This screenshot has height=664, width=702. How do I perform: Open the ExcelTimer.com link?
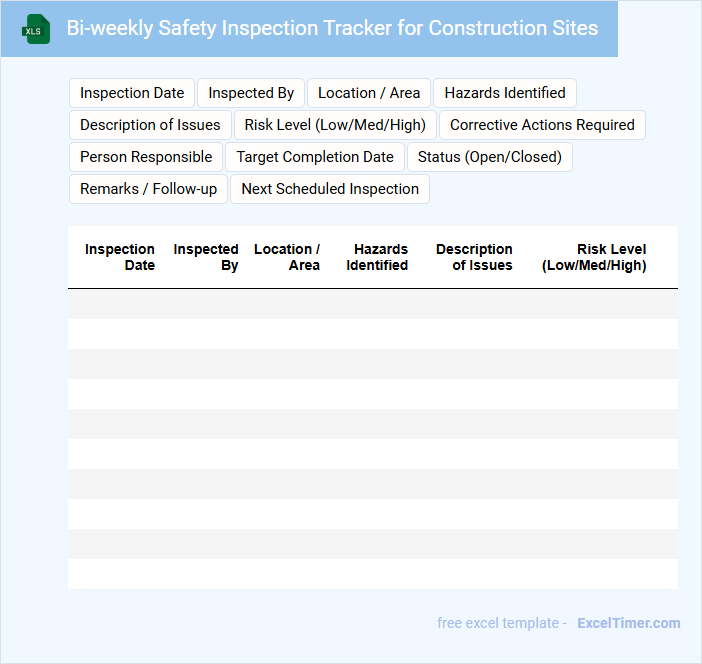click(628, 623)
